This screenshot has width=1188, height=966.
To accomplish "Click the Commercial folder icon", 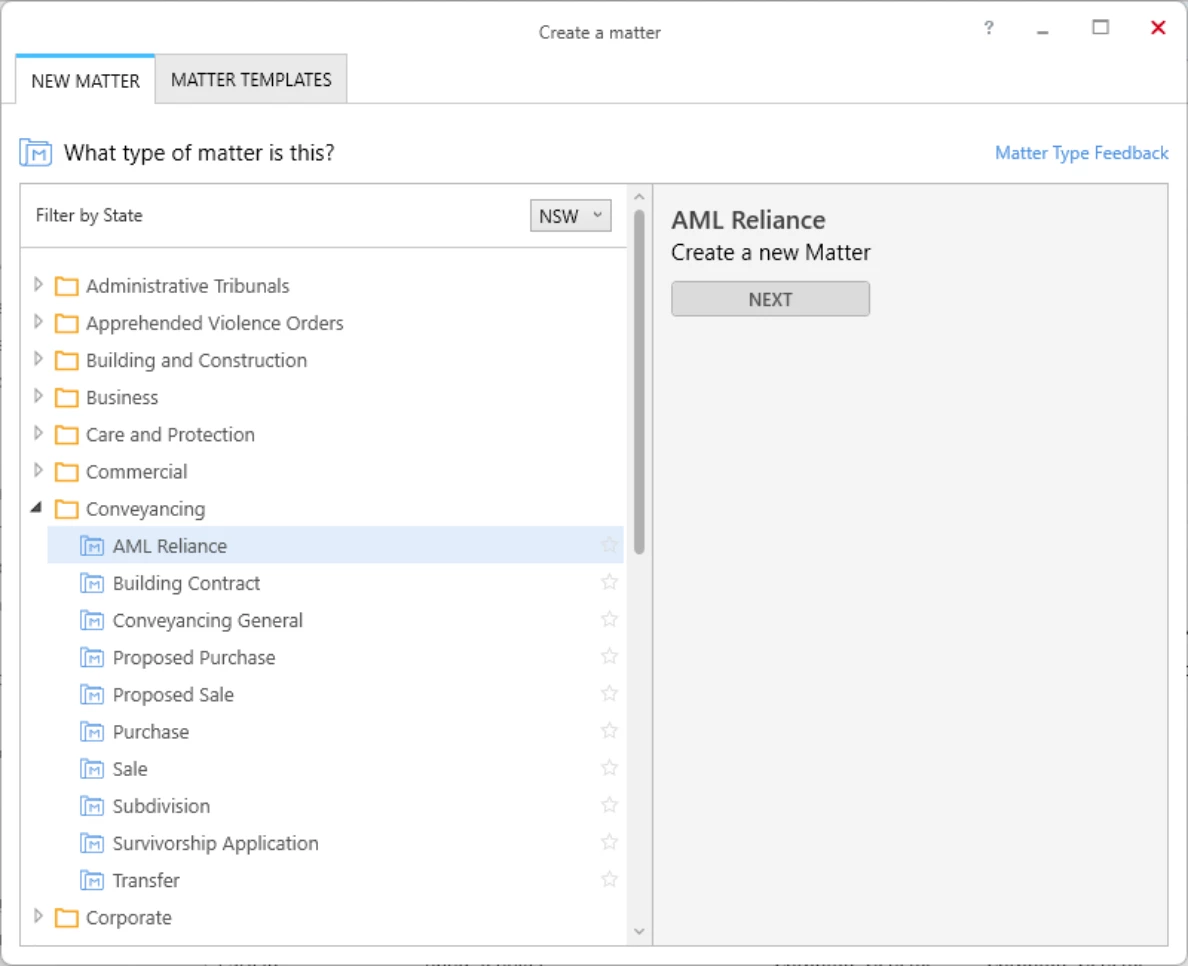I will pos(67,472).
